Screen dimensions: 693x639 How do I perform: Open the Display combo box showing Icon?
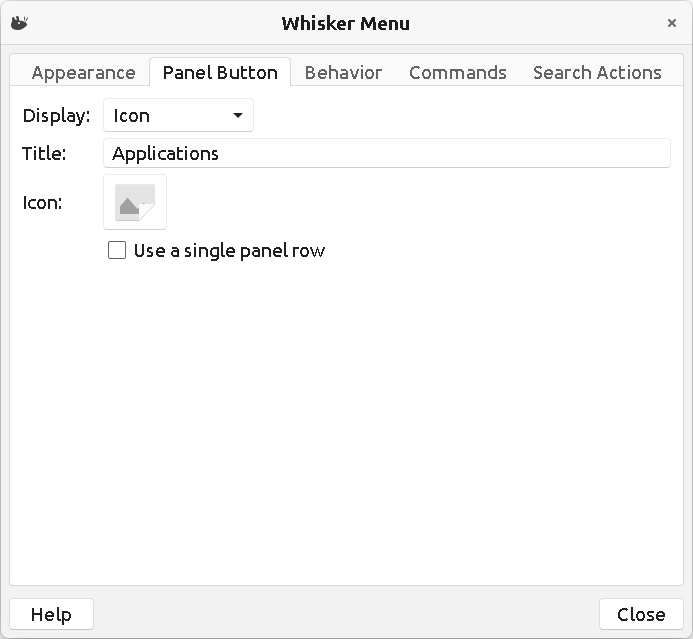178,116
